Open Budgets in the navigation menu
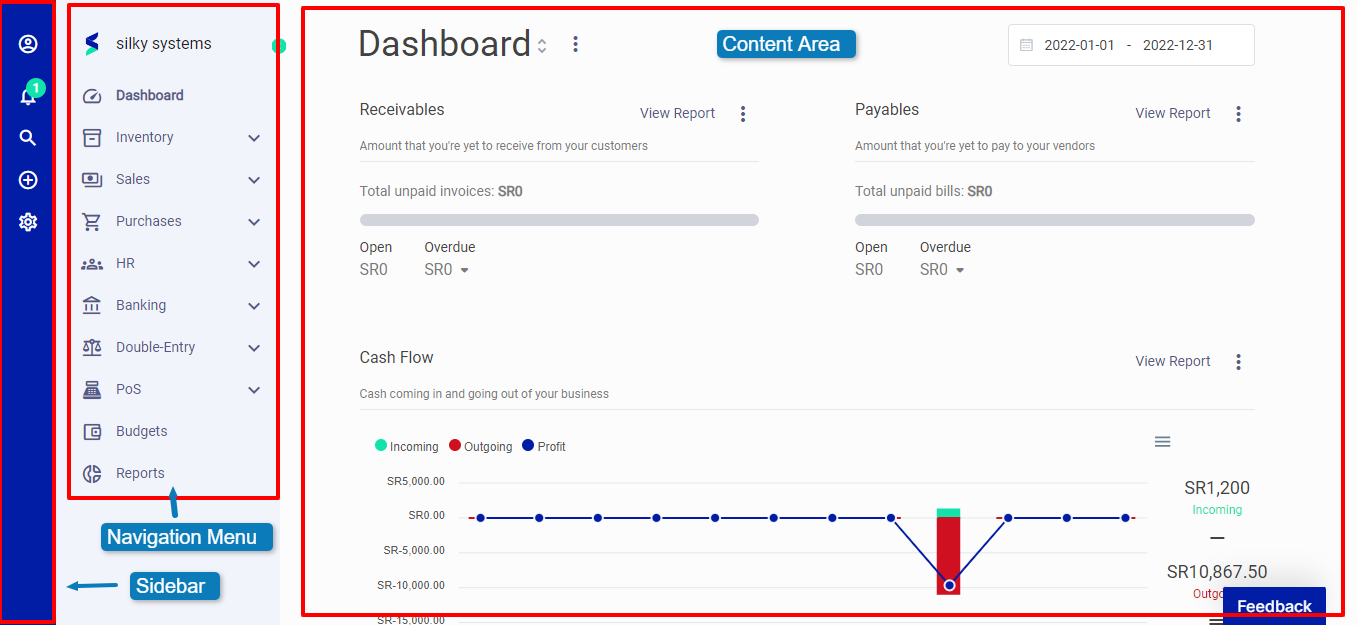Viewport: 1358px width, 625px height. click(x=141, y=432)
